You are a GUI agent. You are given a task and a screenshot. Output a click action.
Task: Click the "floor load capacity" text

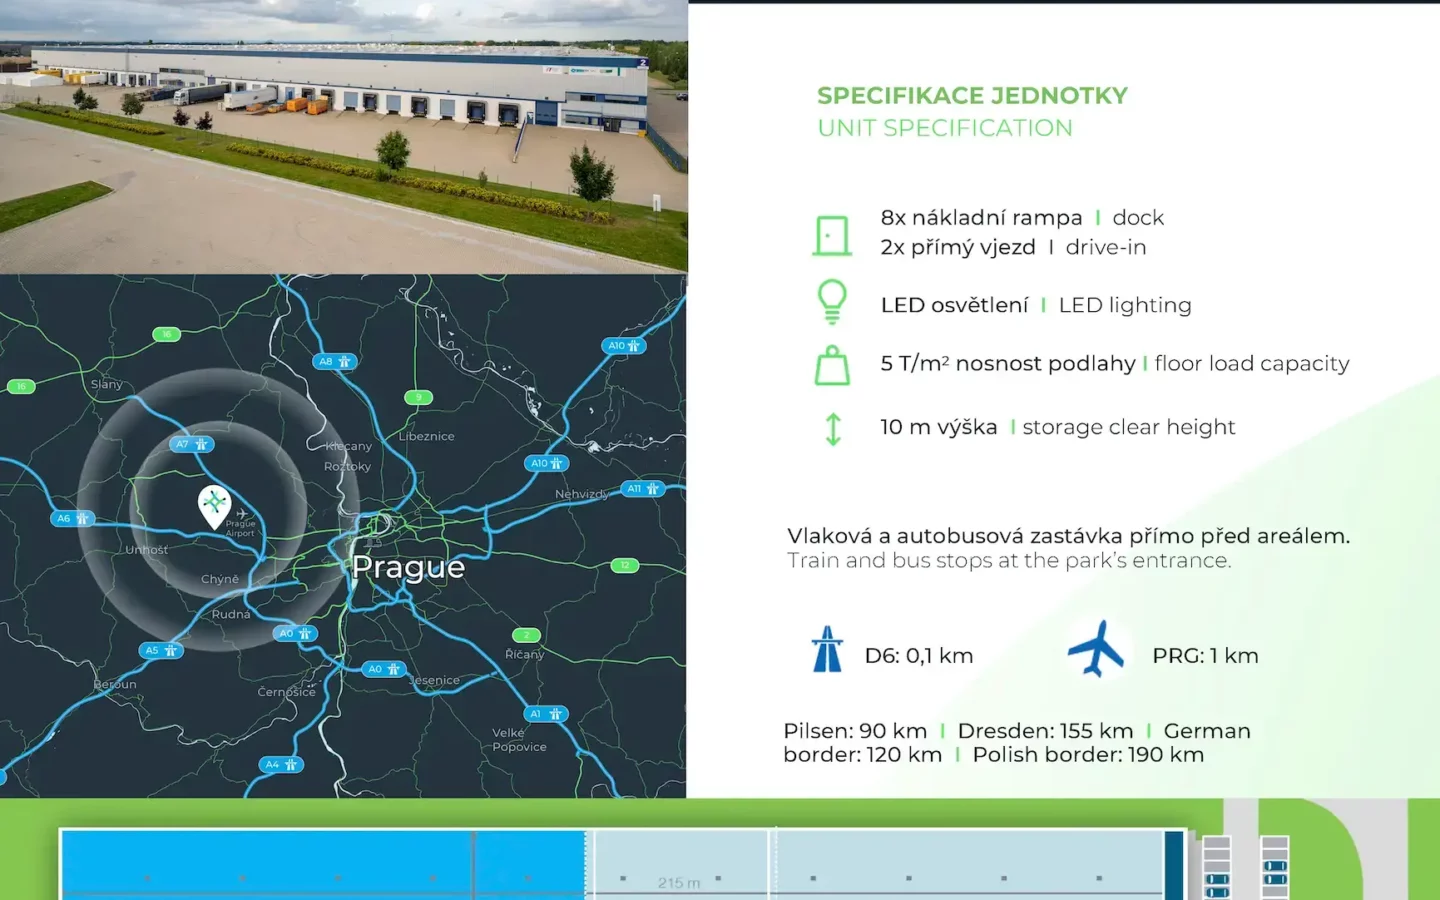point(1252,363)
